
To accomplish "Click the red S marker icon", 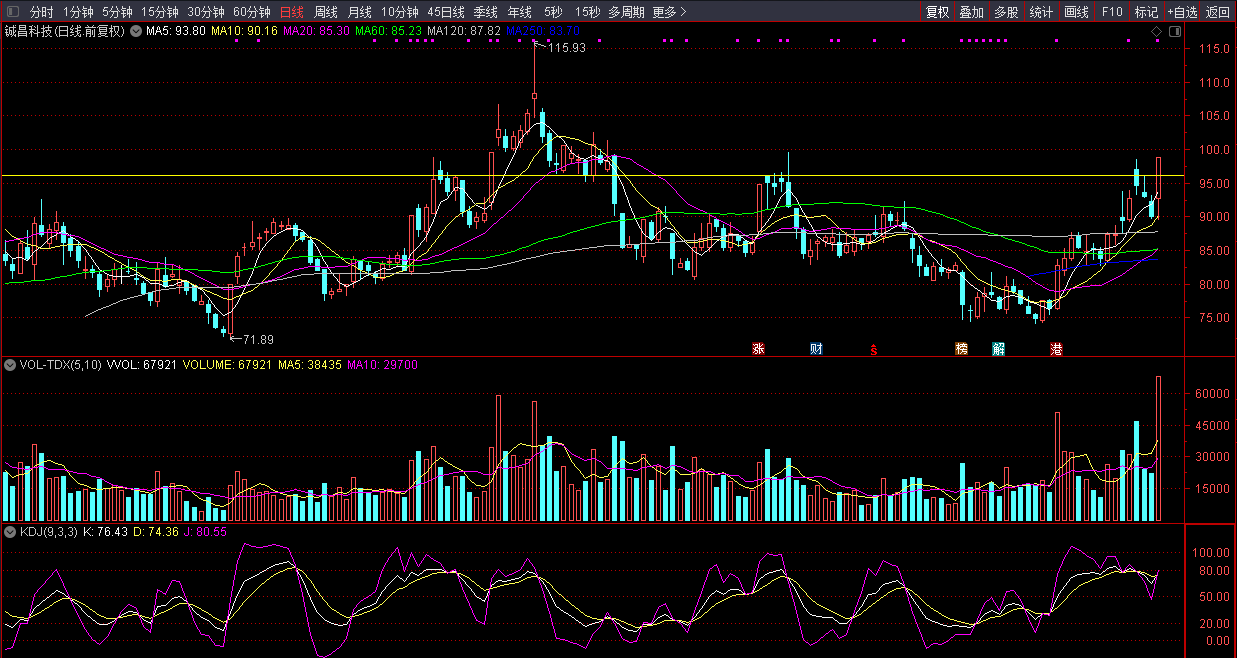I will [x=874, y=350].
